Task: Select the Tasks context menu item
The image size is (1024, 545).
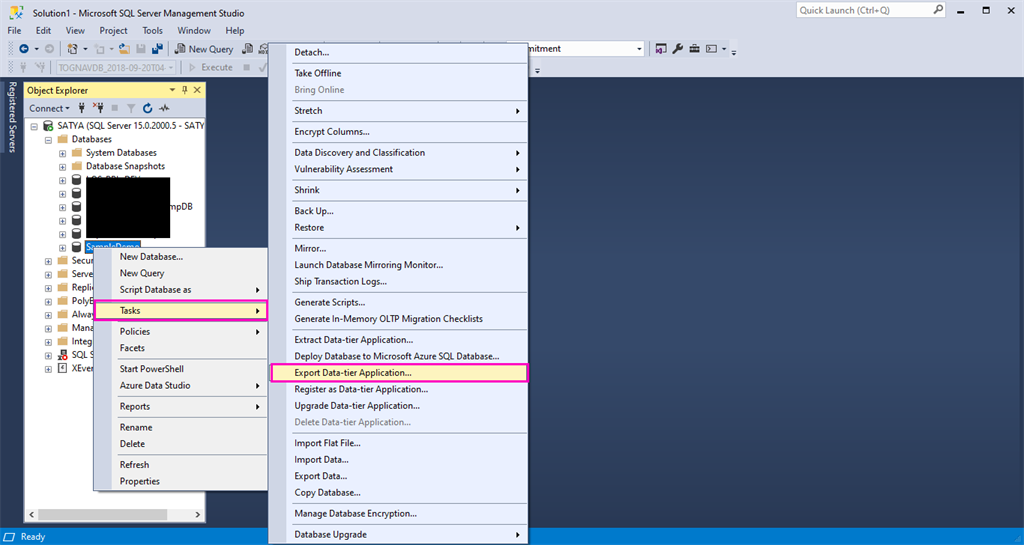Action: click(181, 311)
